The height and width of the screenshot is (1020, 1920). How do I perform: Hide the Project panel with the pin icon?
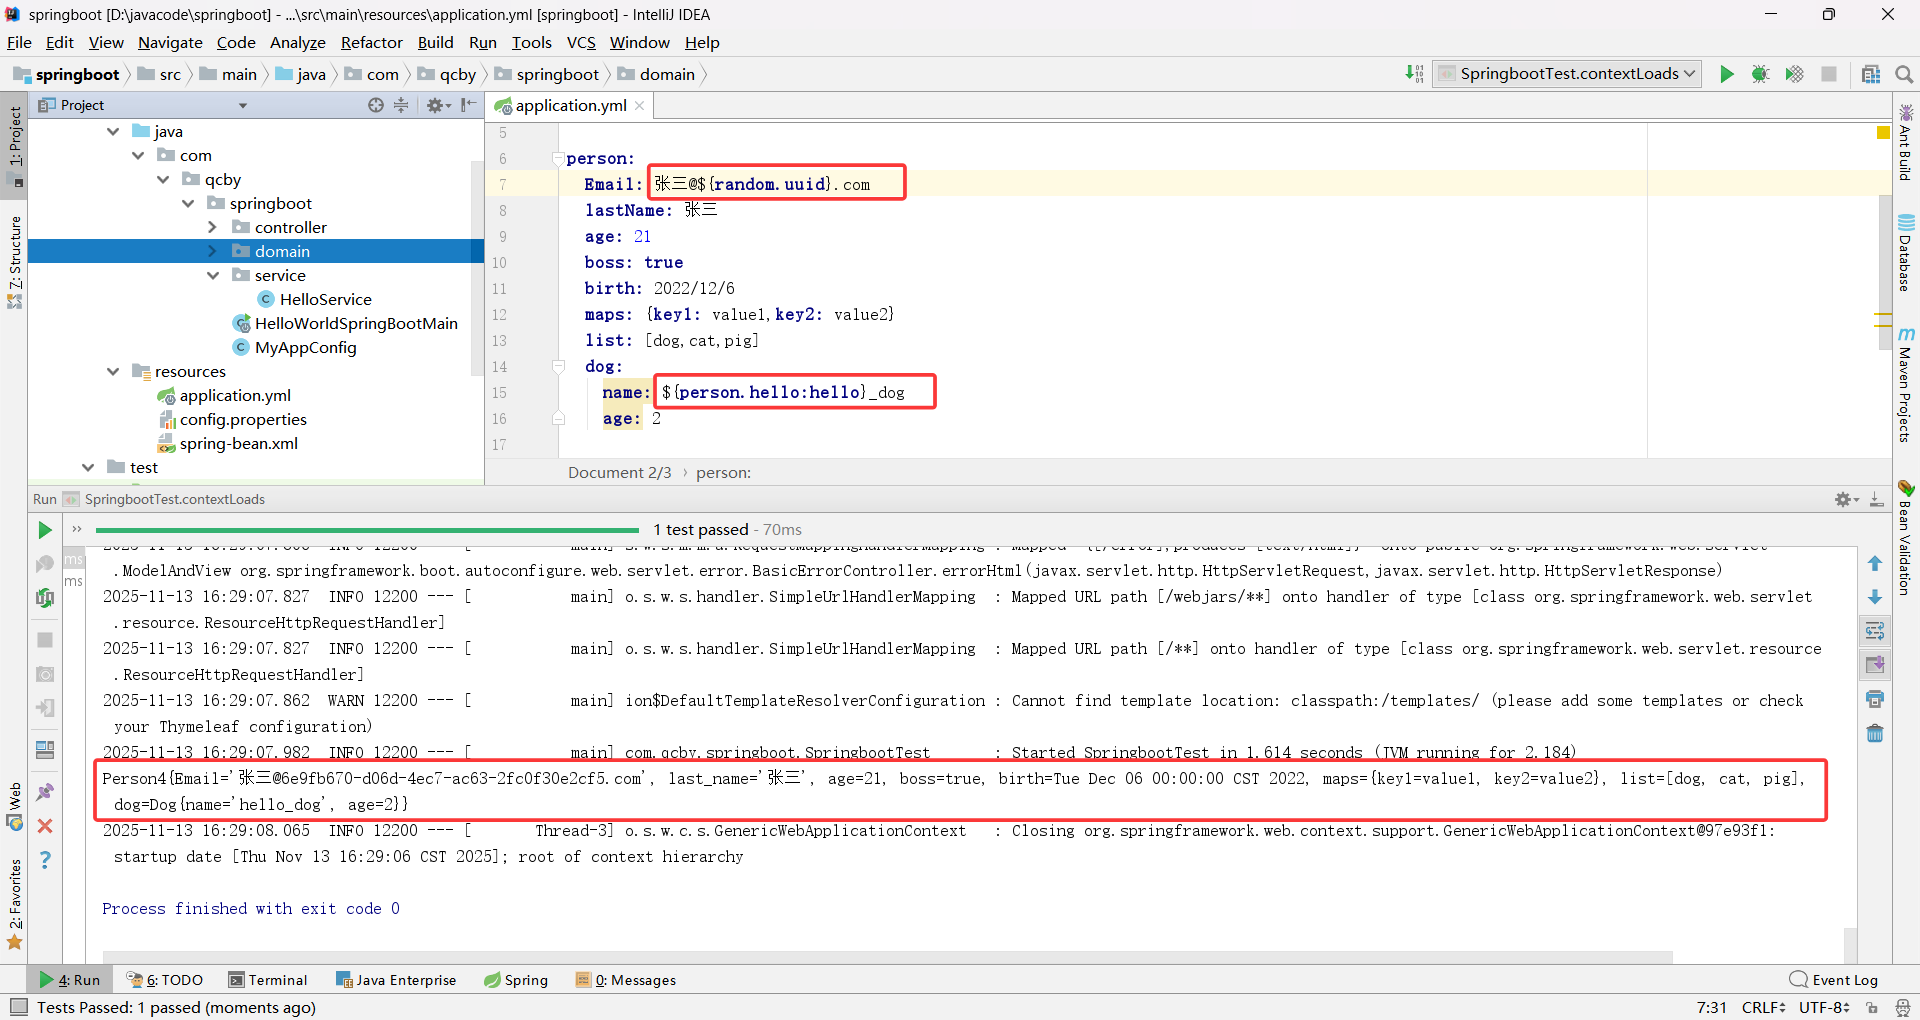click(x=468, y=105)
